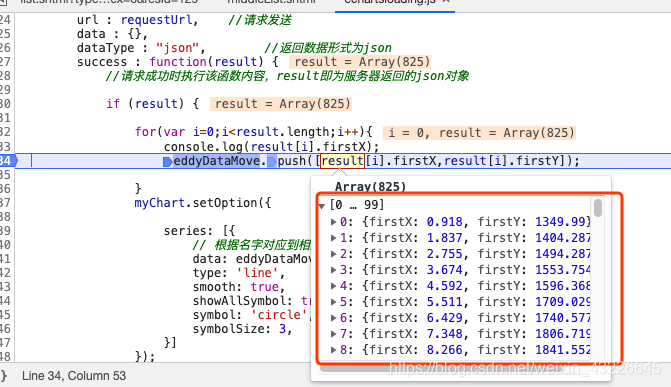Set a breakpoint on line 24 gutter
This screenshot has width=671, height=387.
[x=6, y=20]
